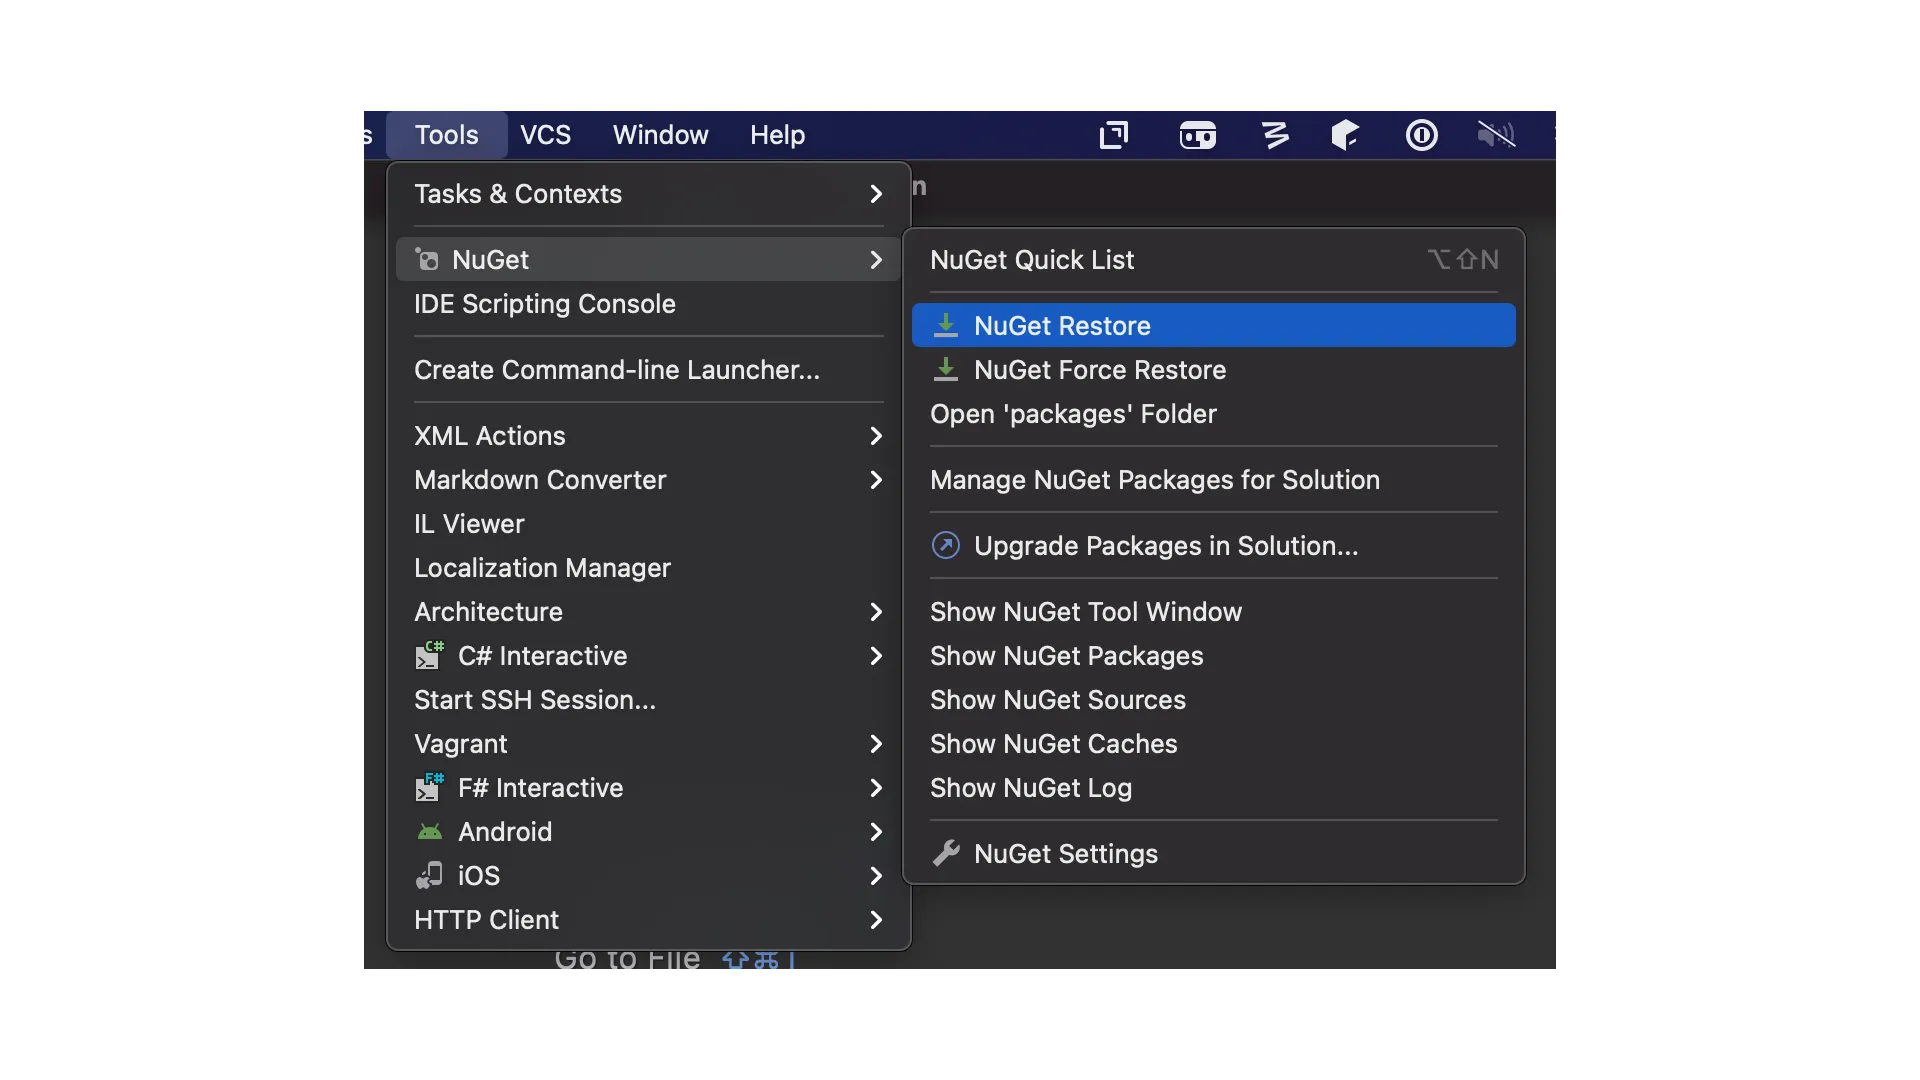Select Manage NuGet Packages for Solution
The width and height of the screenshot is (1920, 1080).
(1155, 479)
